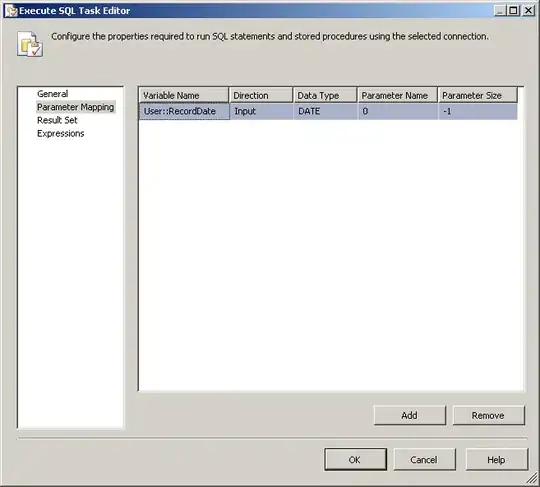The image size is (540, 487).
Task: Confirm with the OK button
Action: [x=355, y=459]
